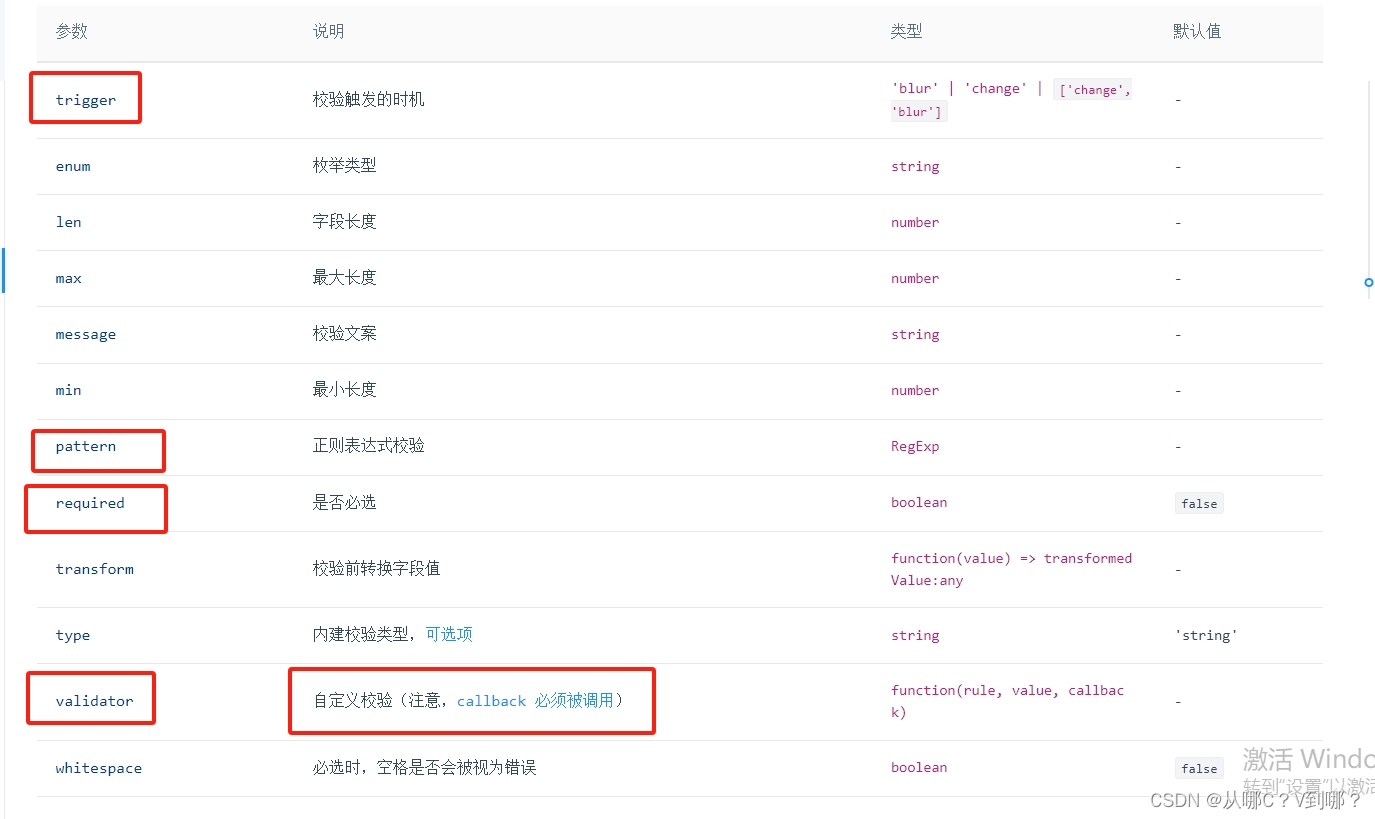Click the callback code text in validator description
The height and width of the screenshot is (819, 1375).
[491, 700]
